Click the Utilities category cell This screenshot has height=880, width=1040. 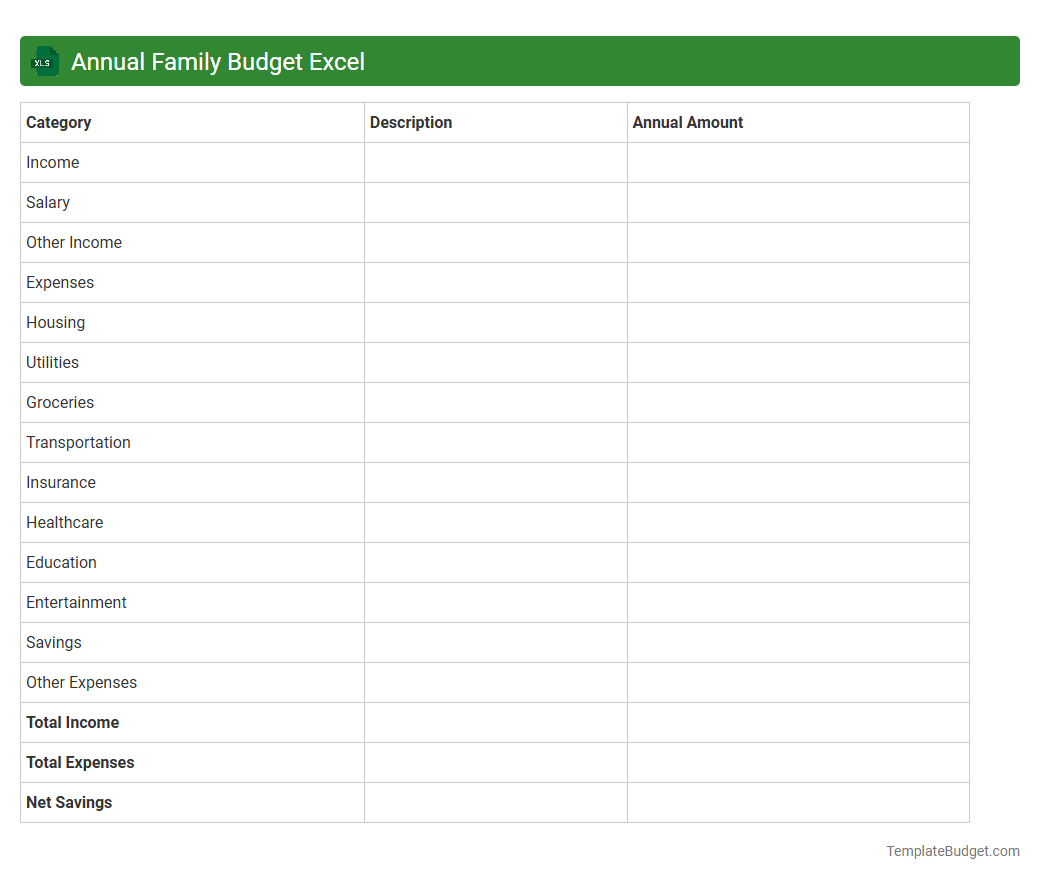(52, 362)
